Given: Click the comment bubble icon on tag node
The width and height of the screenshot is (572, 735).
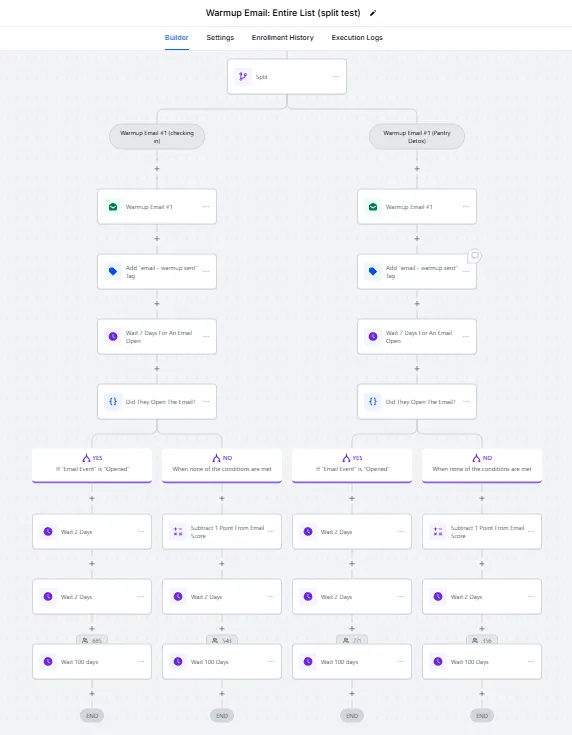Looking at the screenshot, I should click(x=474, y=256).
